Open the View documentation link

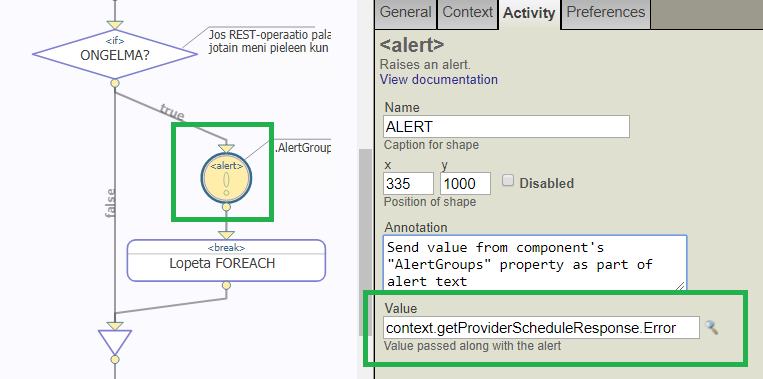438,79
